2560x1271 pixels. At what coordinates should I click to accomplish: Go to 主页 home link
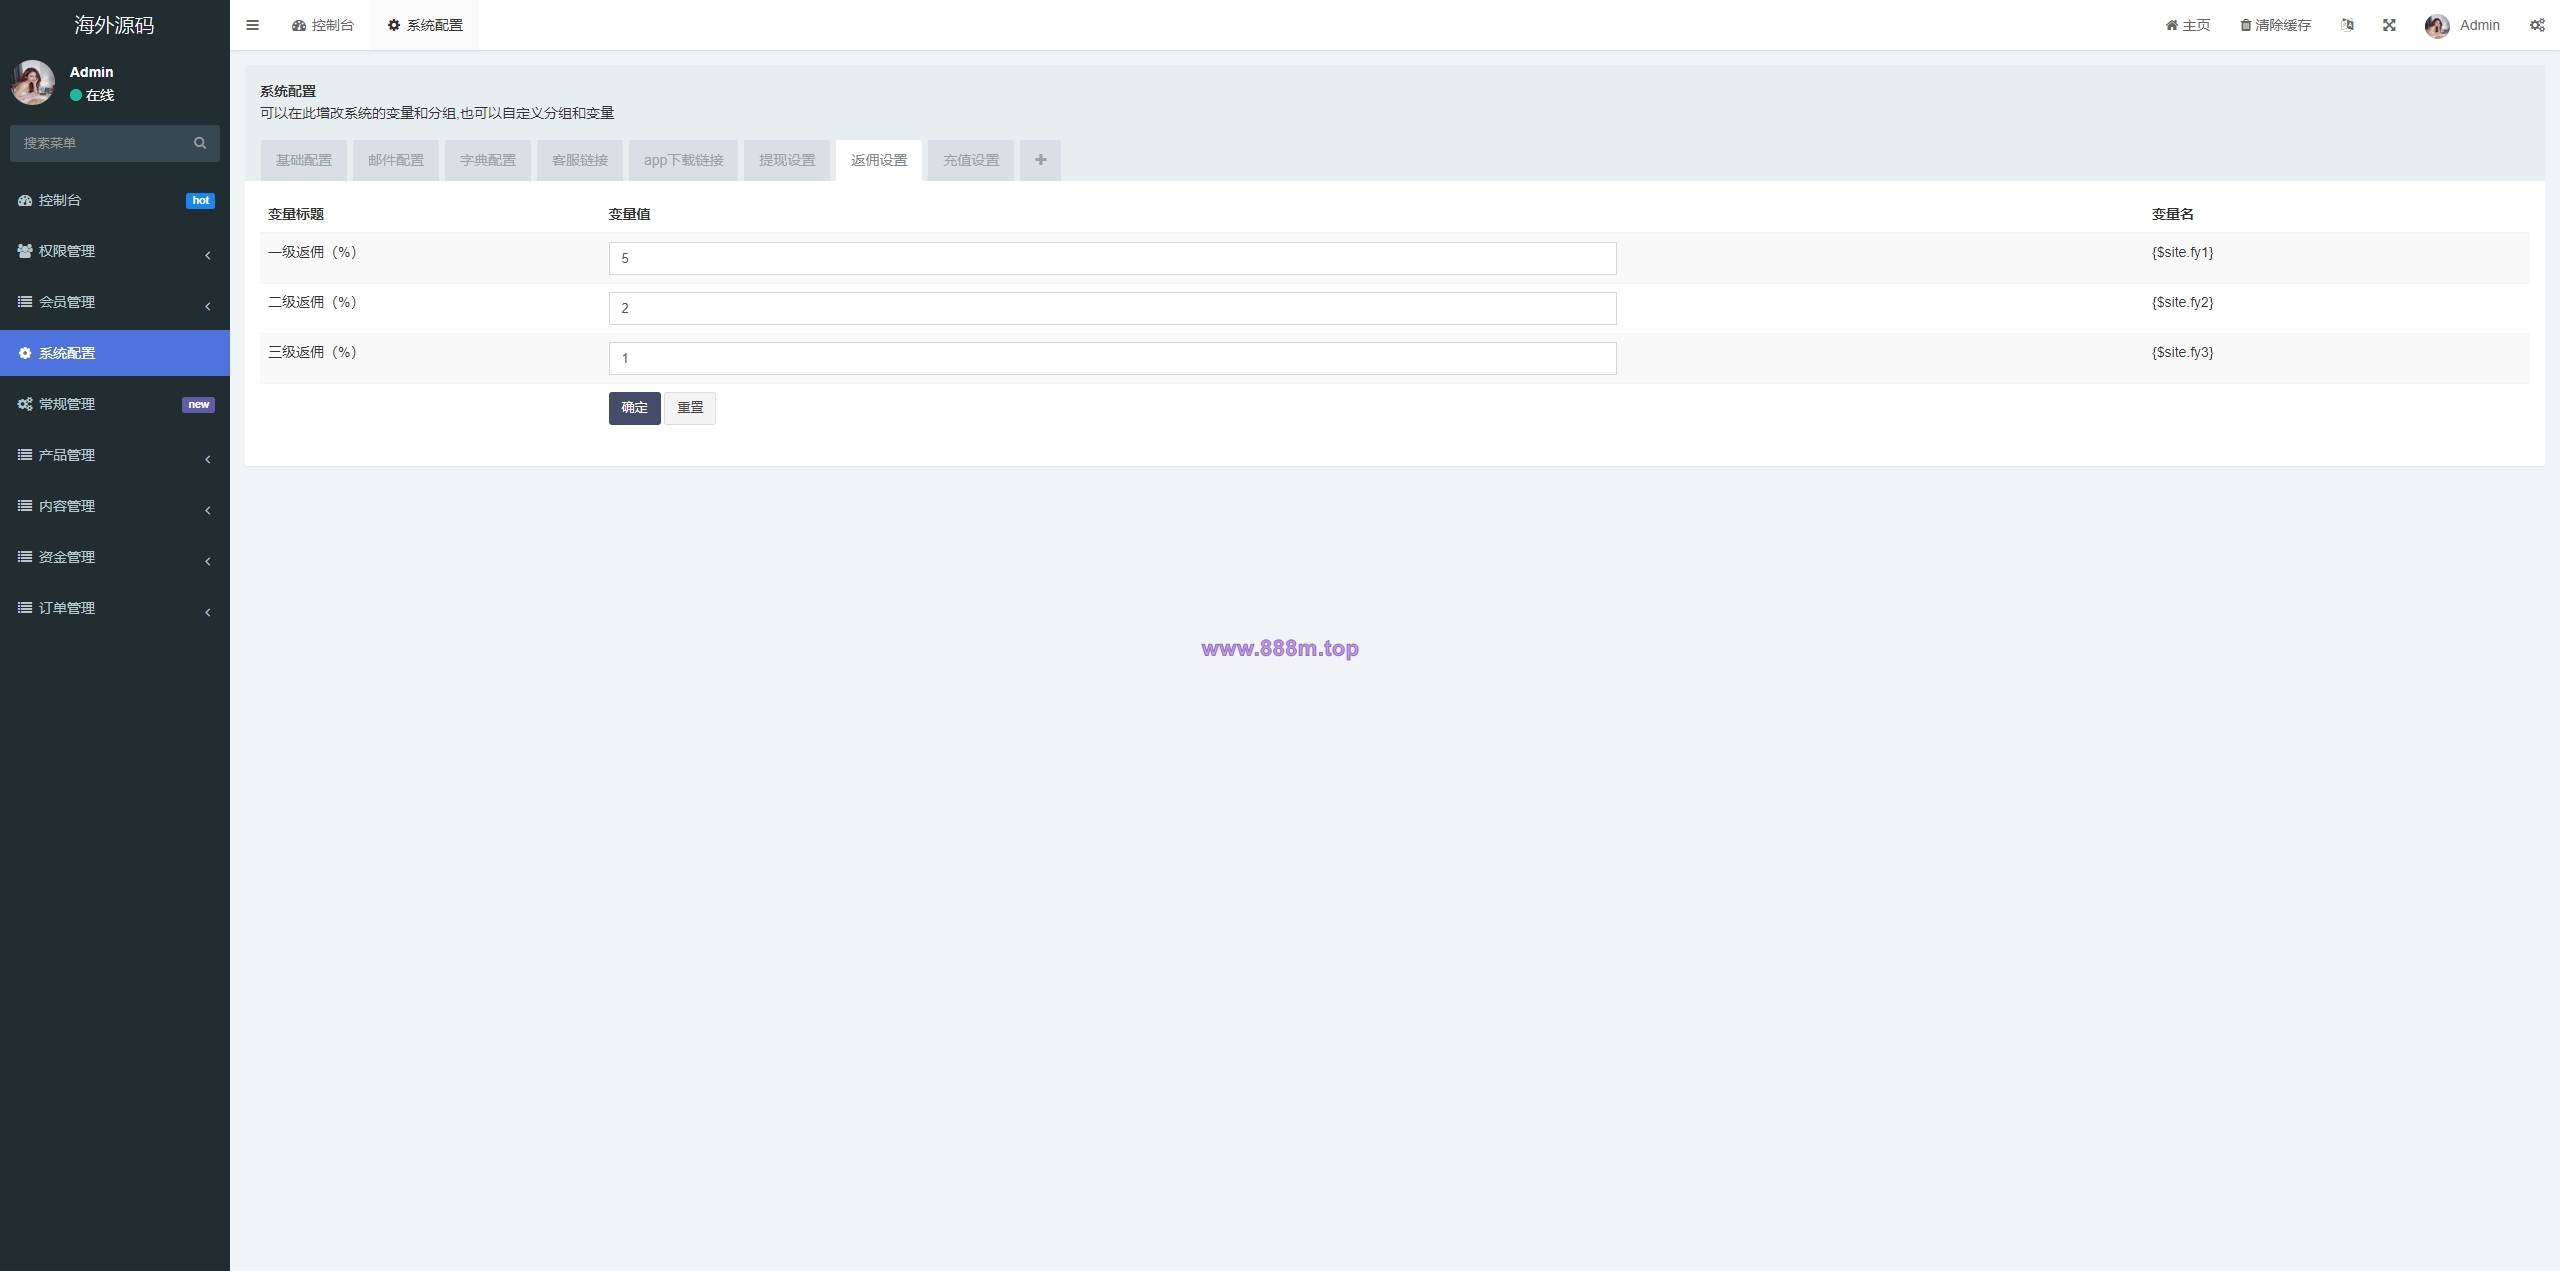click(x=2188, y=25)
